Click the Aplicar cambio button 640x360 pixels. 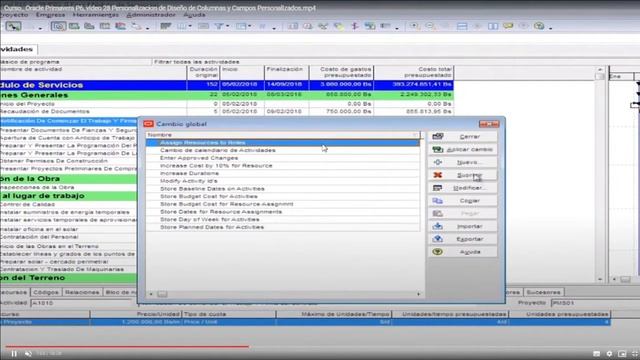[x=462, y=149]
